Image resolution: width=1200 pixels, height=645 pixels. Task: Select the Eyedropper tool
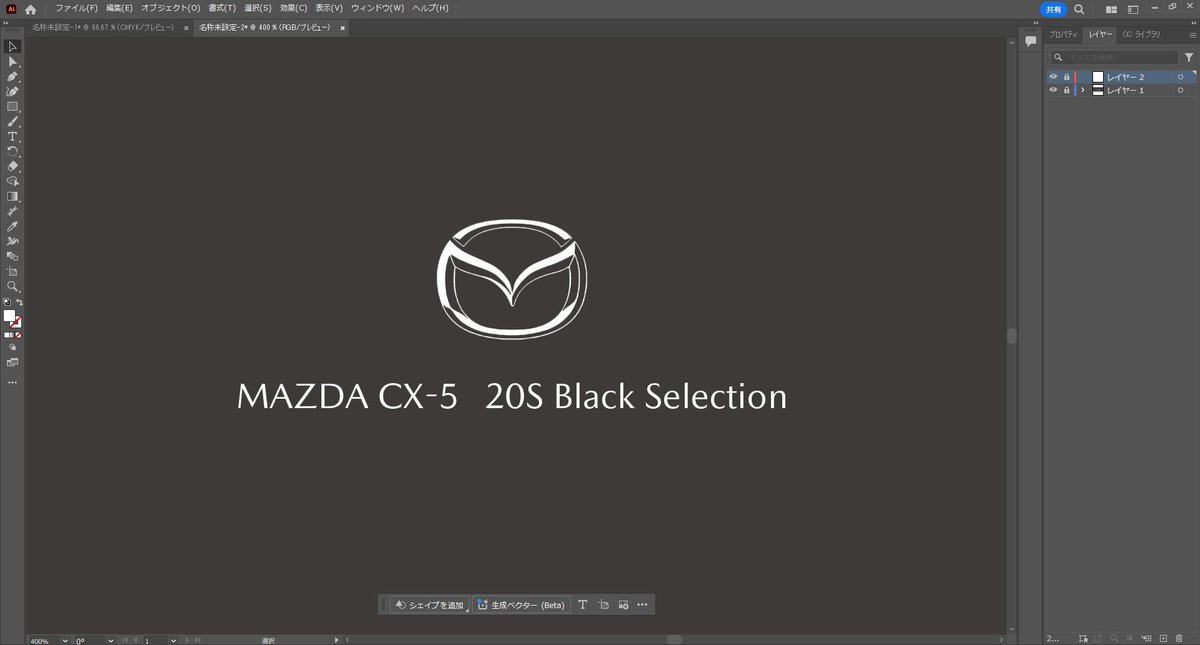[x=13, y=226]
